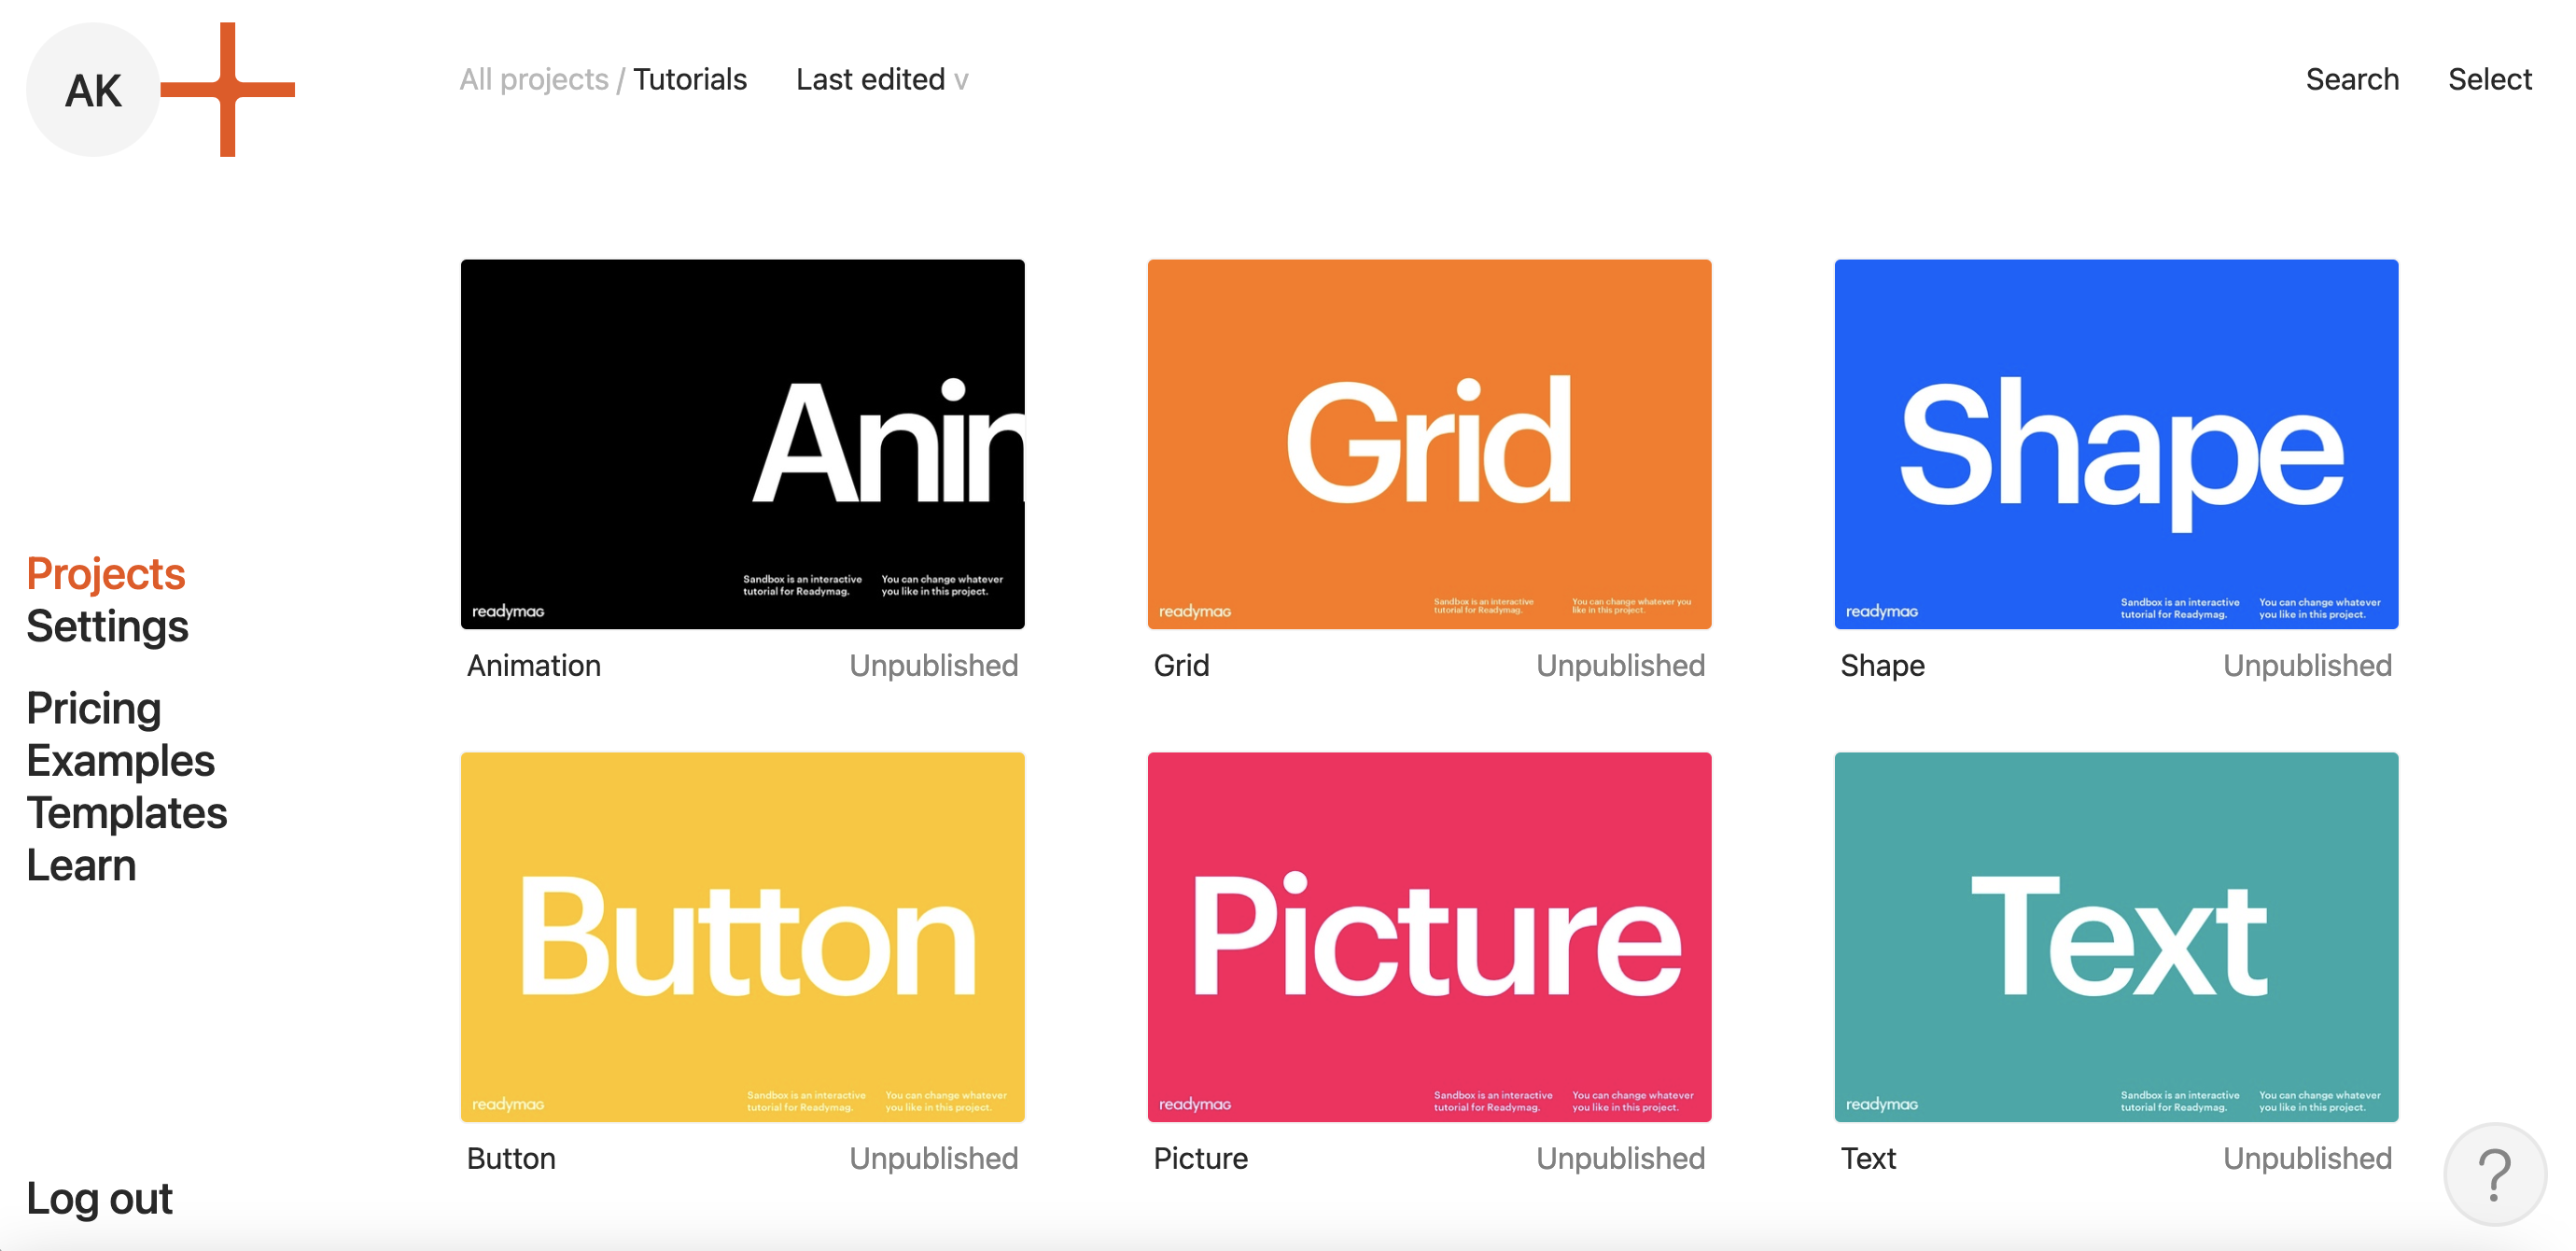
Task: Open the orange Grid project thumbnail
Action: 1429,444
